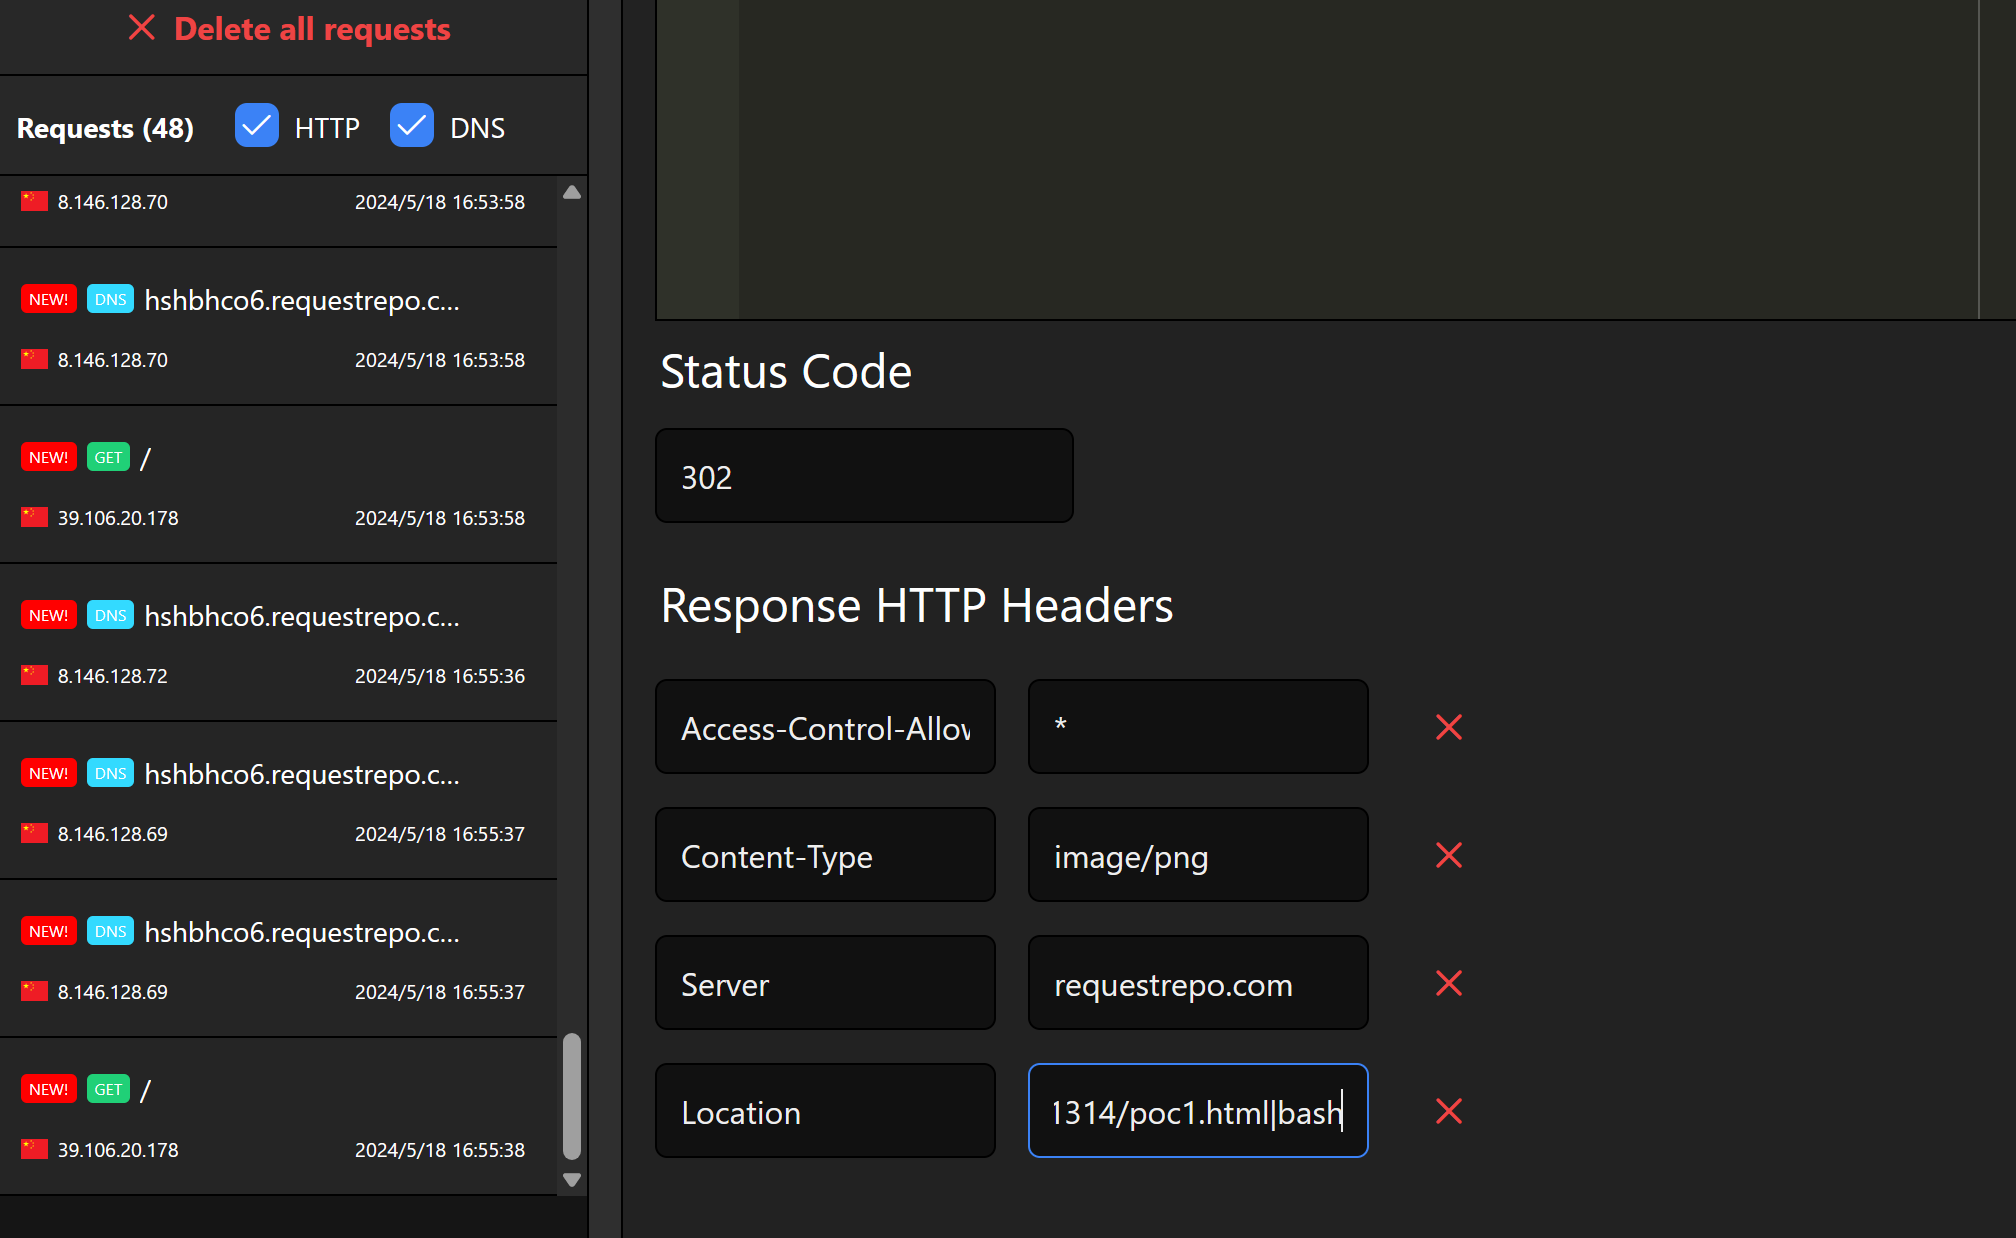
Task: Open GET / request at 16:53:58
Action: tap(278, 485)
